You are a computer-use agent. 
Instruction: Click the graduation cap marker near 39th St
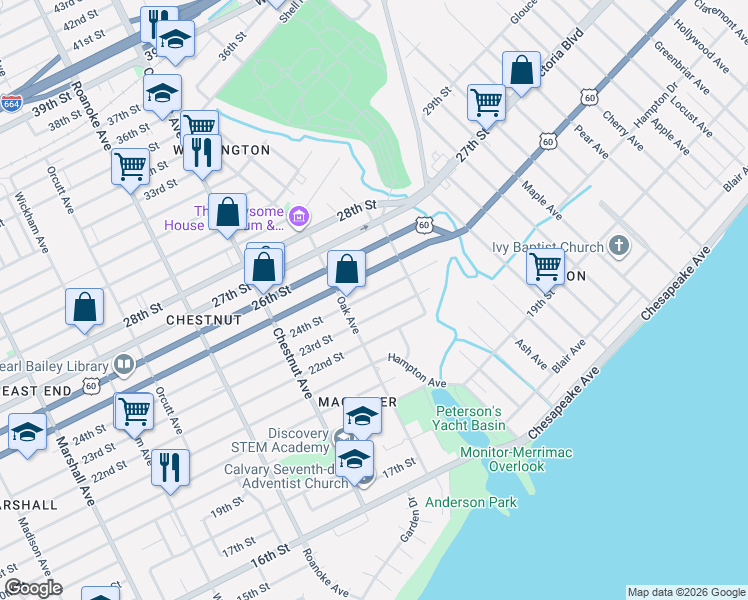[x=175, y=40]
